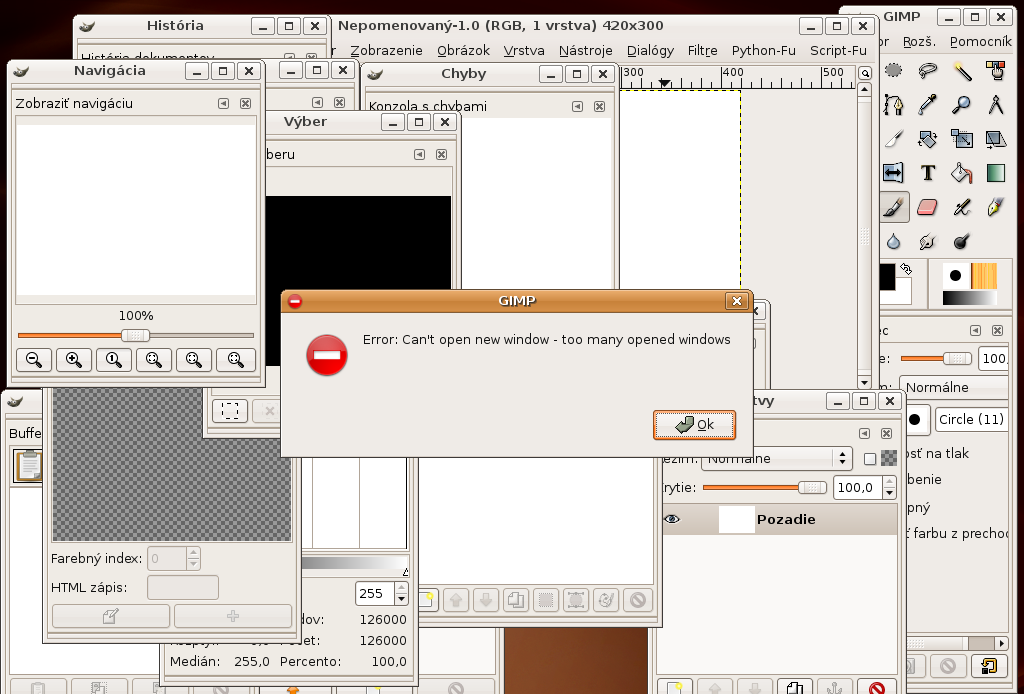Select the Blur/Sharpen droplet tool
1024x694 pixels.
pos(893,242)
